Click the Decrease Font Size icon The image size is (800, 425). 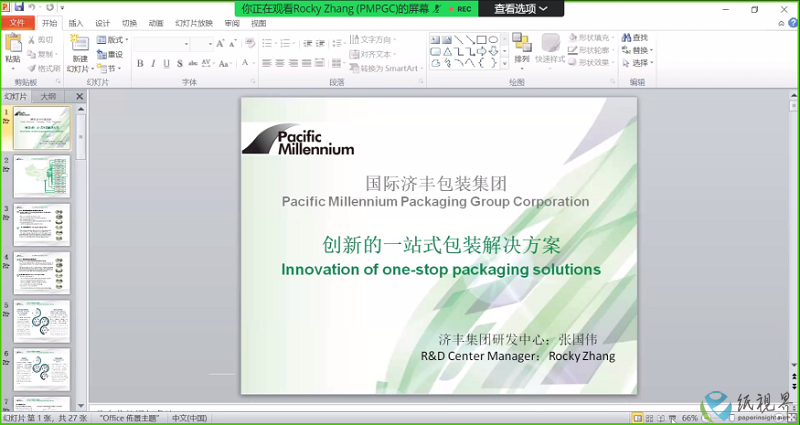(x=233, y=44)
